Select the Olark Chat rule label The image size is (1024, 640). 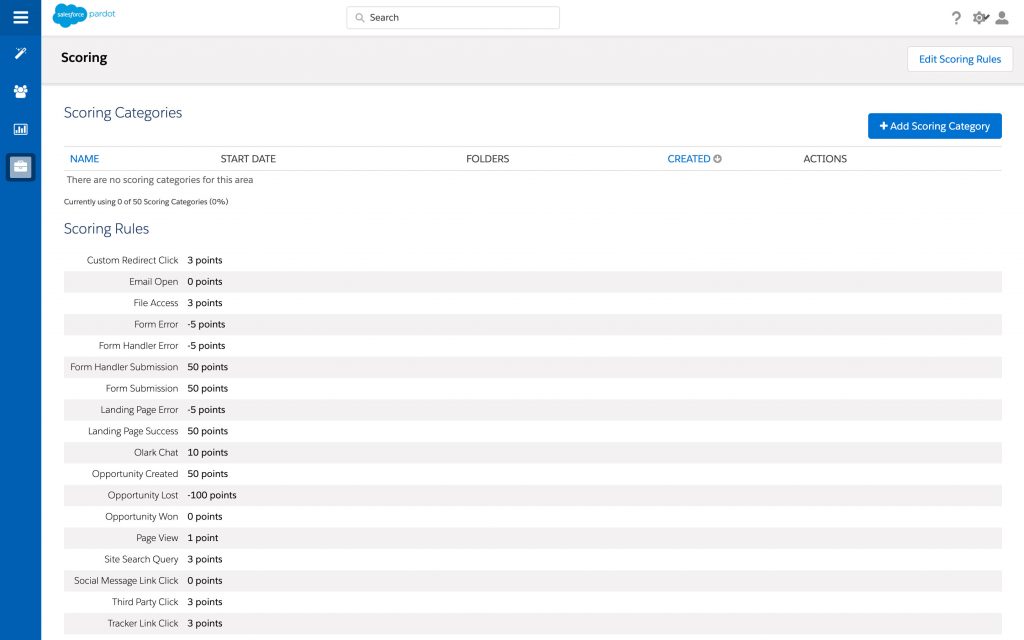click(156, 453)
